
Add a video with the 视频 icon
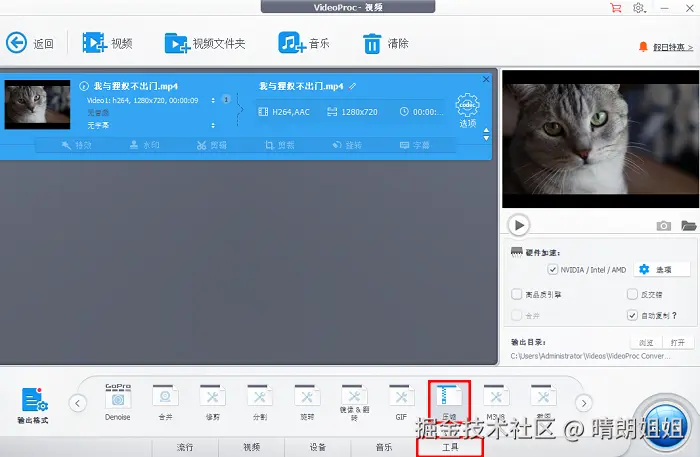pyautogui.click(x=94, y=43)
